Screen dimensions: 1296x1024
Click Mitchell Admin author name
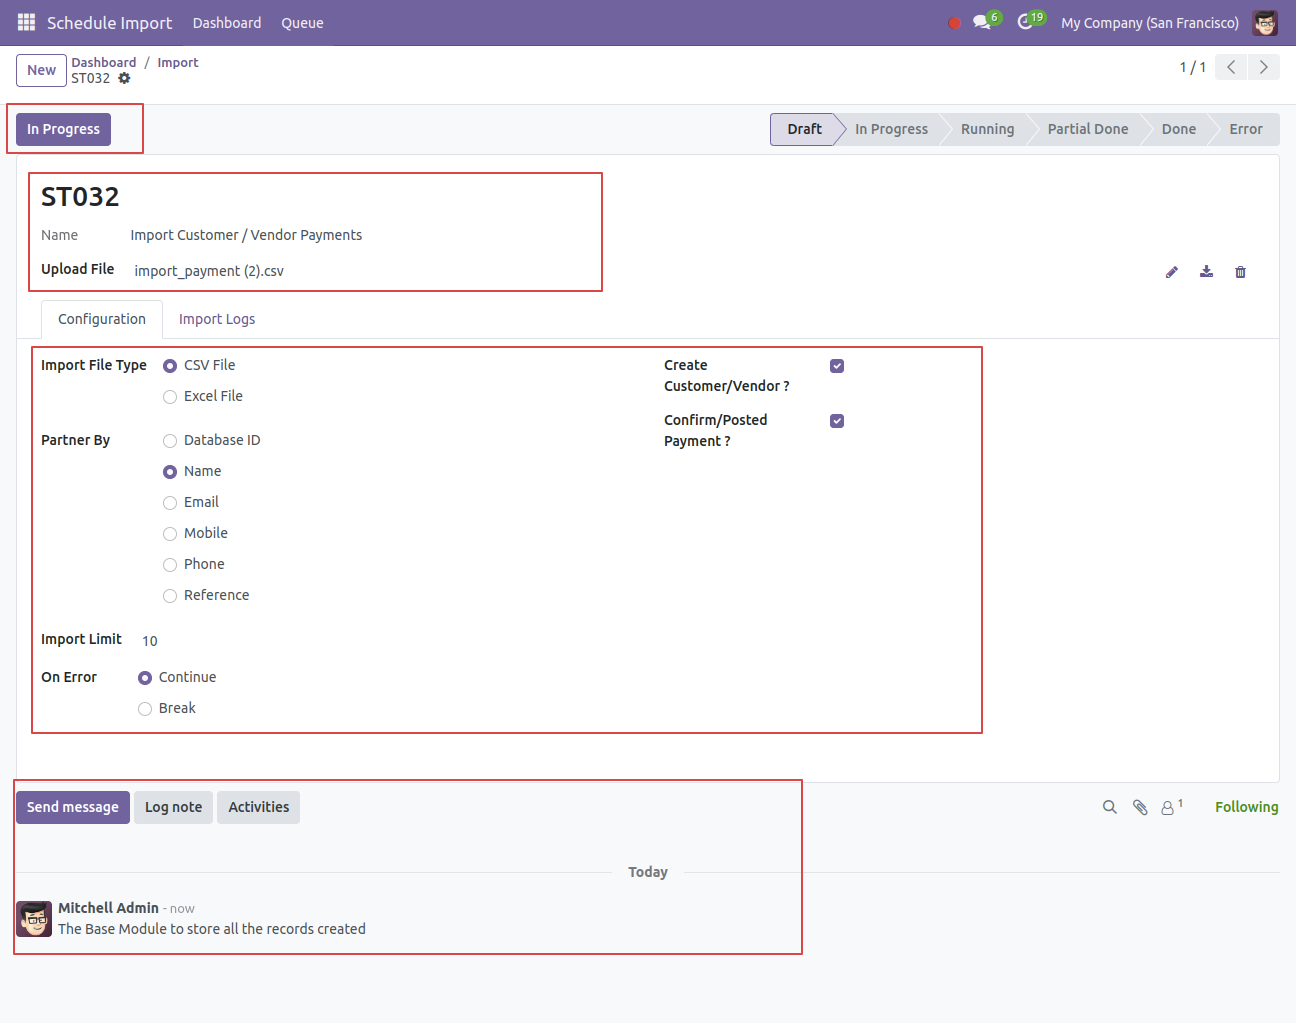108,908
